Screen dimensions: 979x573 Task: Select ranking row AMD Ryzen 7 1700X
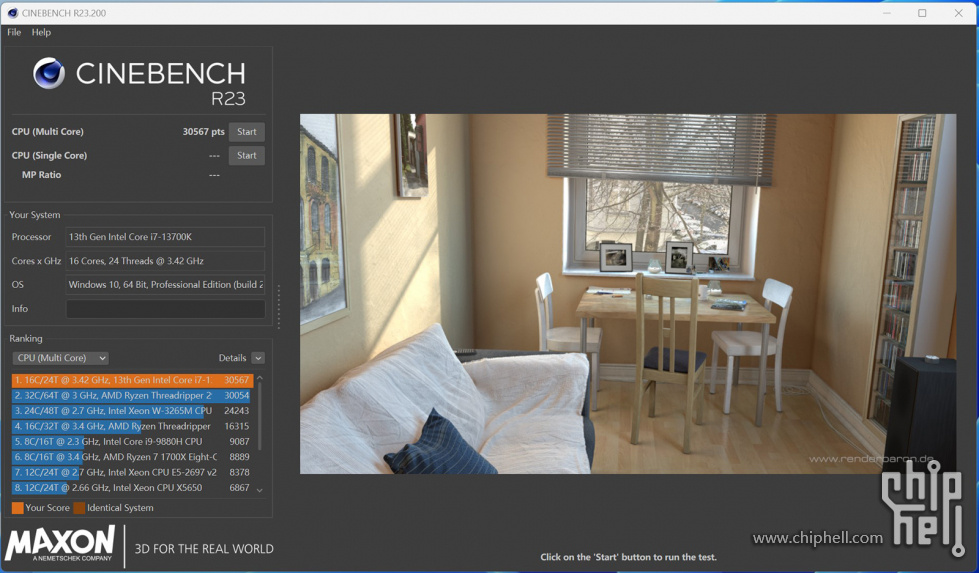pos(132,457)
